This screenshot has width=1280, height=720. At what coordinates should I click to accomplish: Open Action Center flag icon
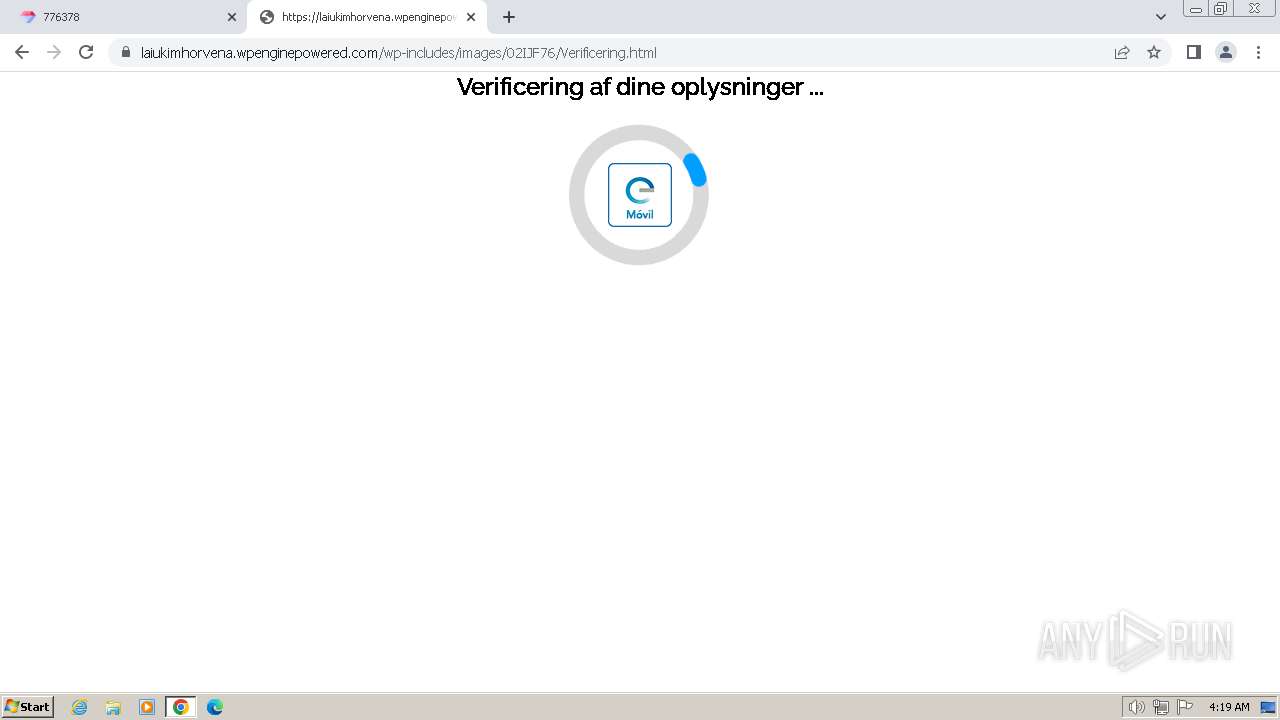click(x=1185, y=707)
